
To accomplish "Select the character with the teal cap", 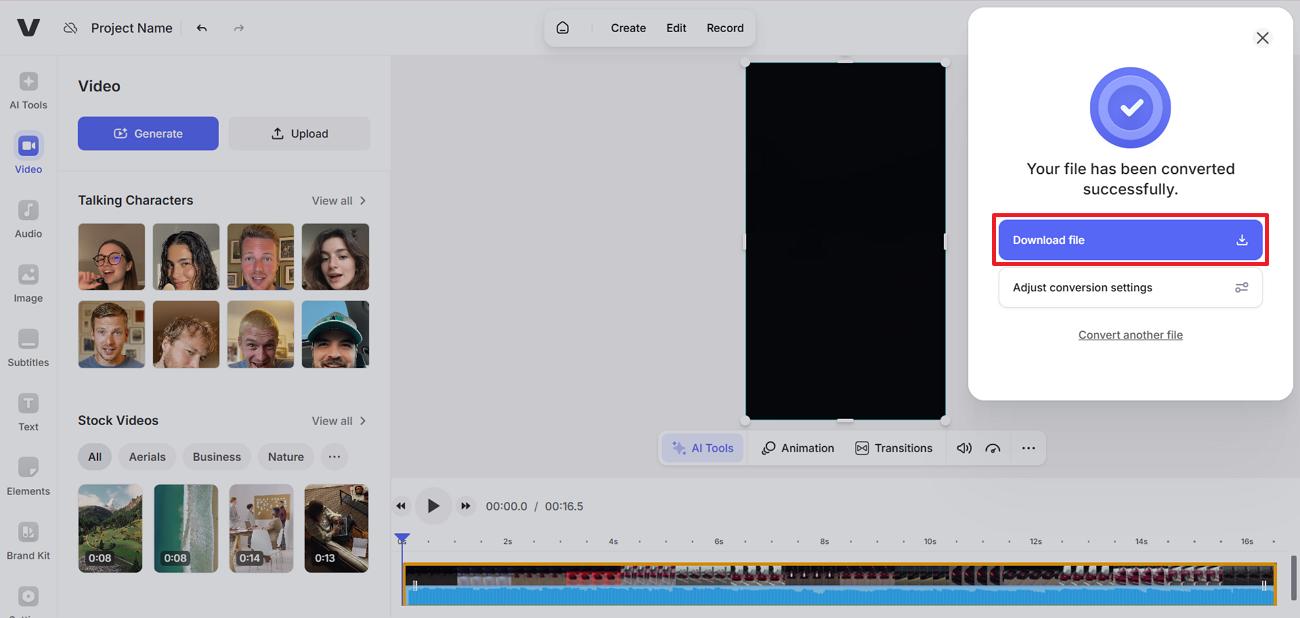I will (x=335, y=334).
